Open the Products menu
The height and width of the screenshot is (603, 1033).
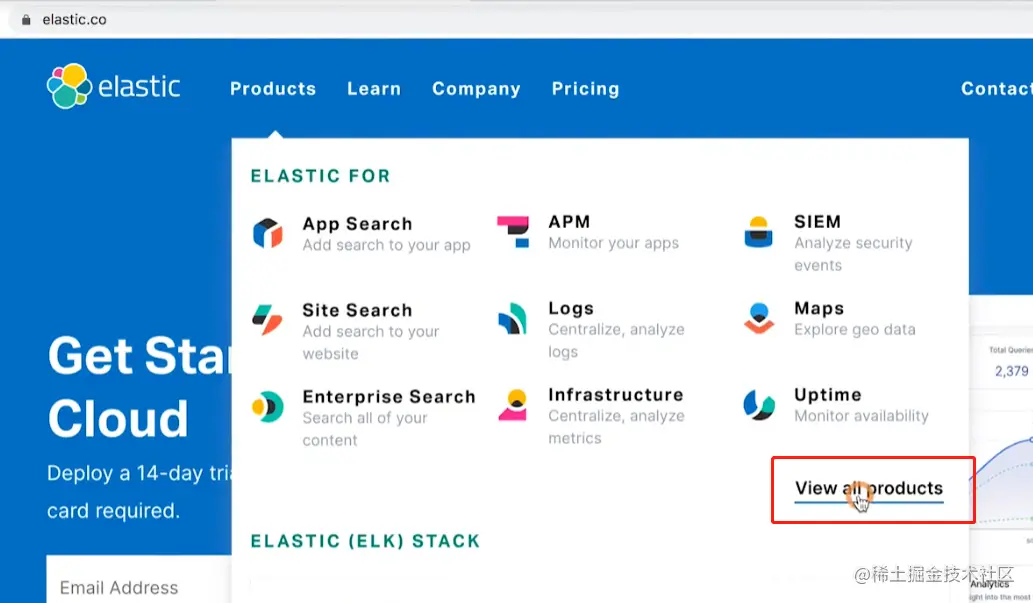pyautogui.click(x=273, y=88)
